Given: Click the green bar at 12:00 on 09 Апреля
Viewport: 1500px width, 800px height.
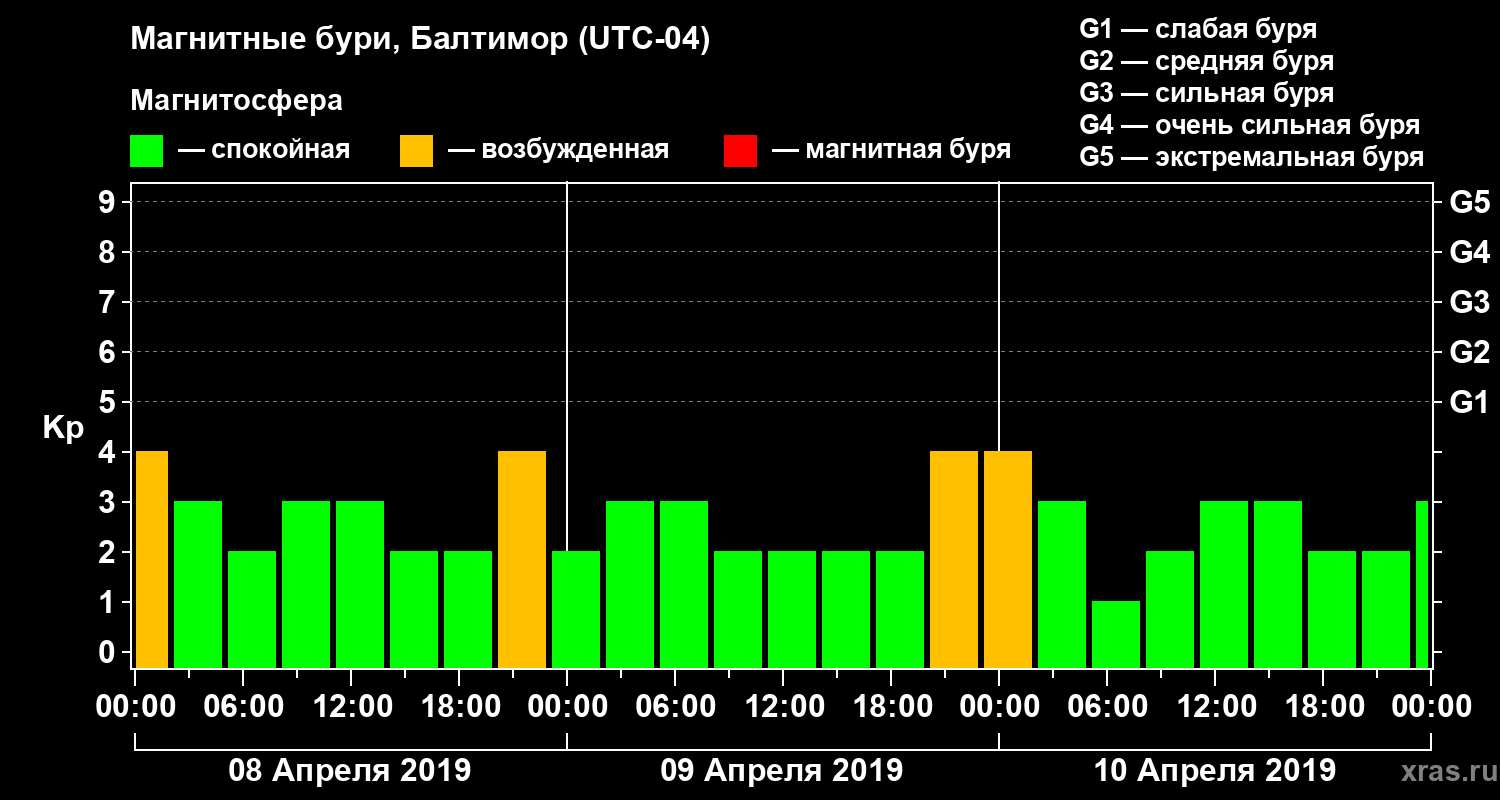Looking at the screenshot, I should [x=792, y=609].
